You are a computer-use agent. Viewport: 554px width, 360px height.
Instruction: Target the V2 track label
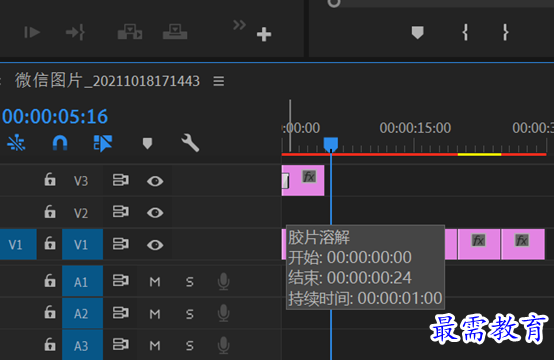click(x=81, y=213)
